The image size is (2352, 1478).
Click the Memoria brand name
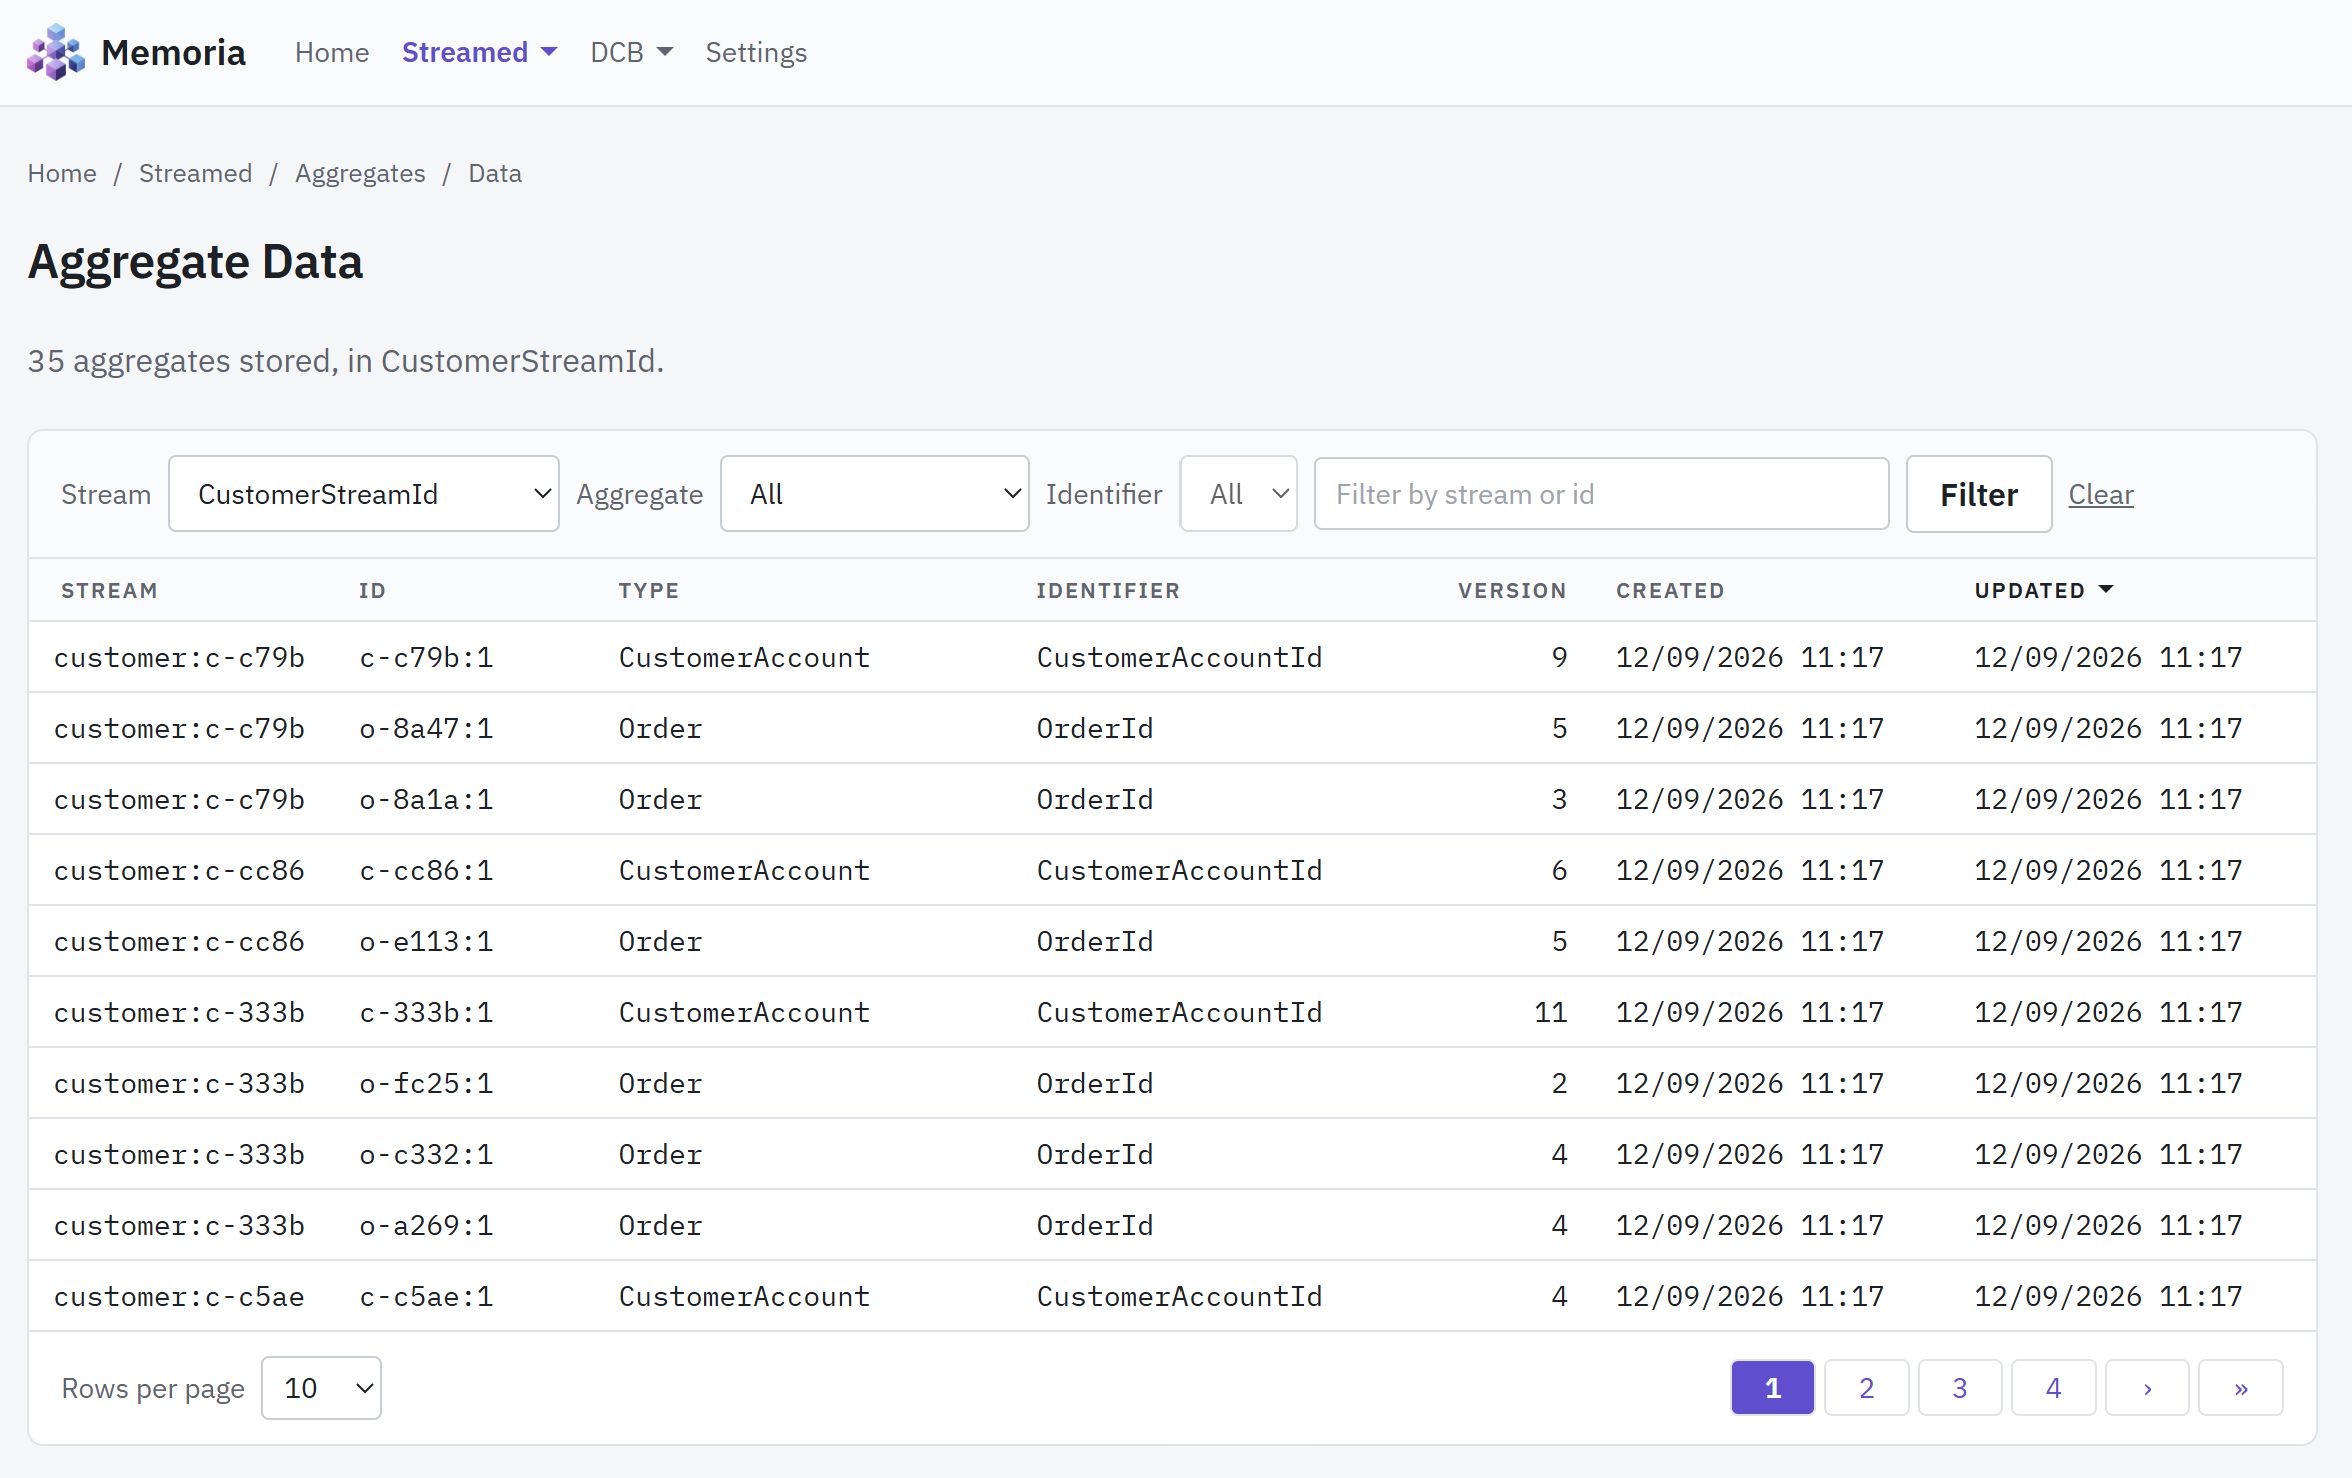coord(173,52)
